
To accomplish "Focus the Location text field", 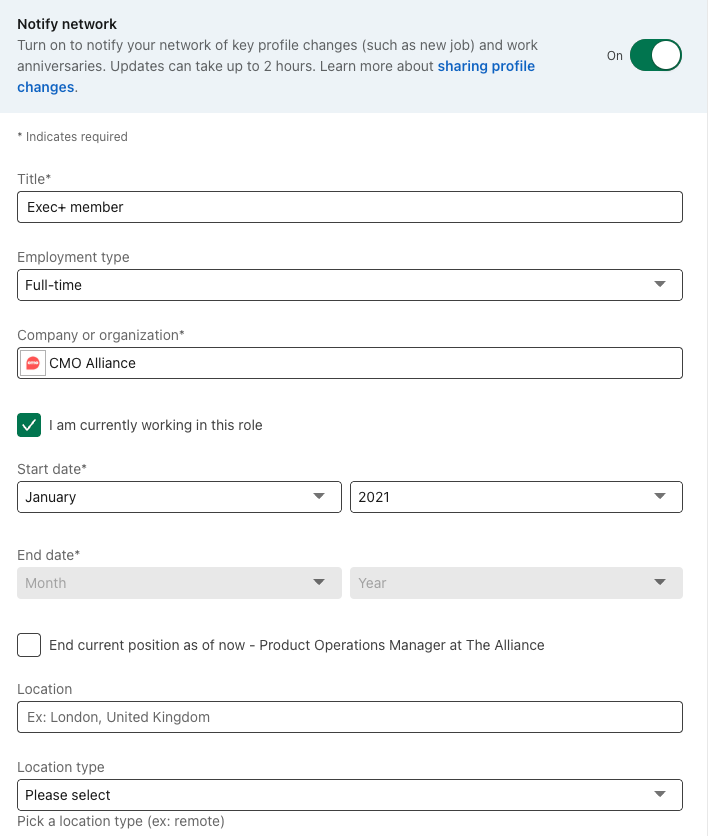I will coord(349,717).
